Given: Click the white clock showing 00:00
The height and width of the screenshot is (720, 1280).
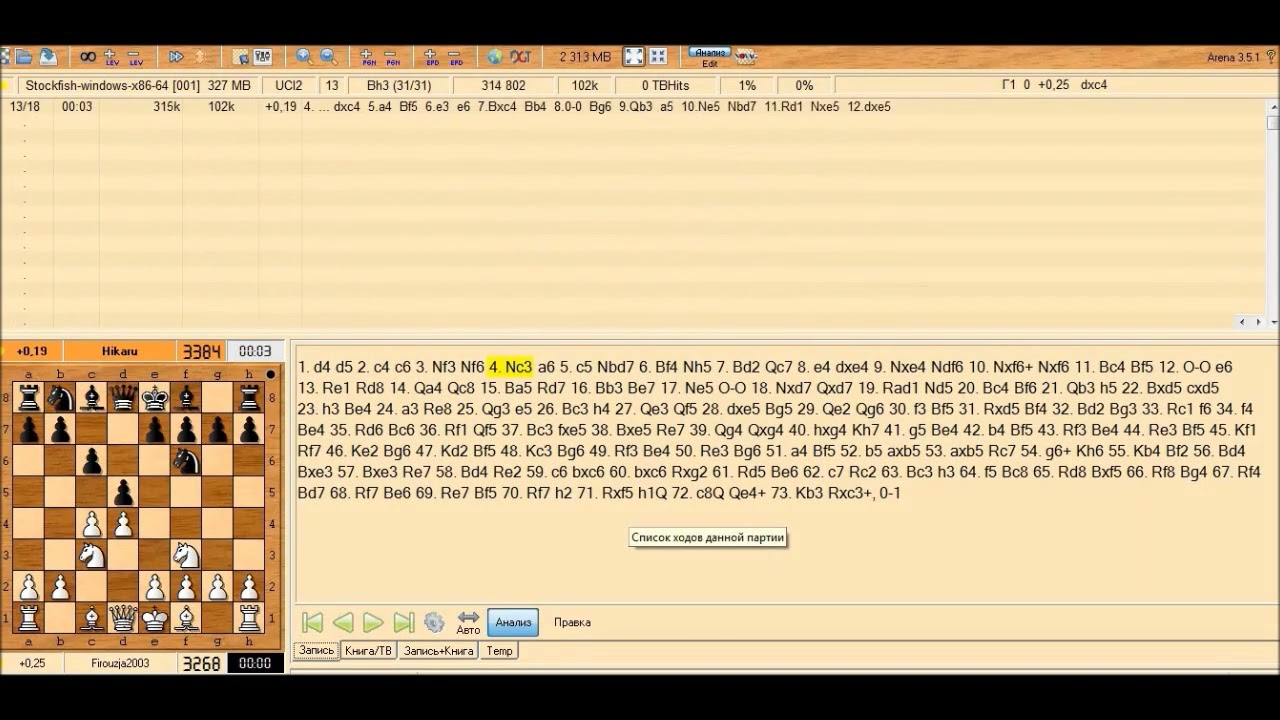Looking at the screenshot, I should point(255,663).
